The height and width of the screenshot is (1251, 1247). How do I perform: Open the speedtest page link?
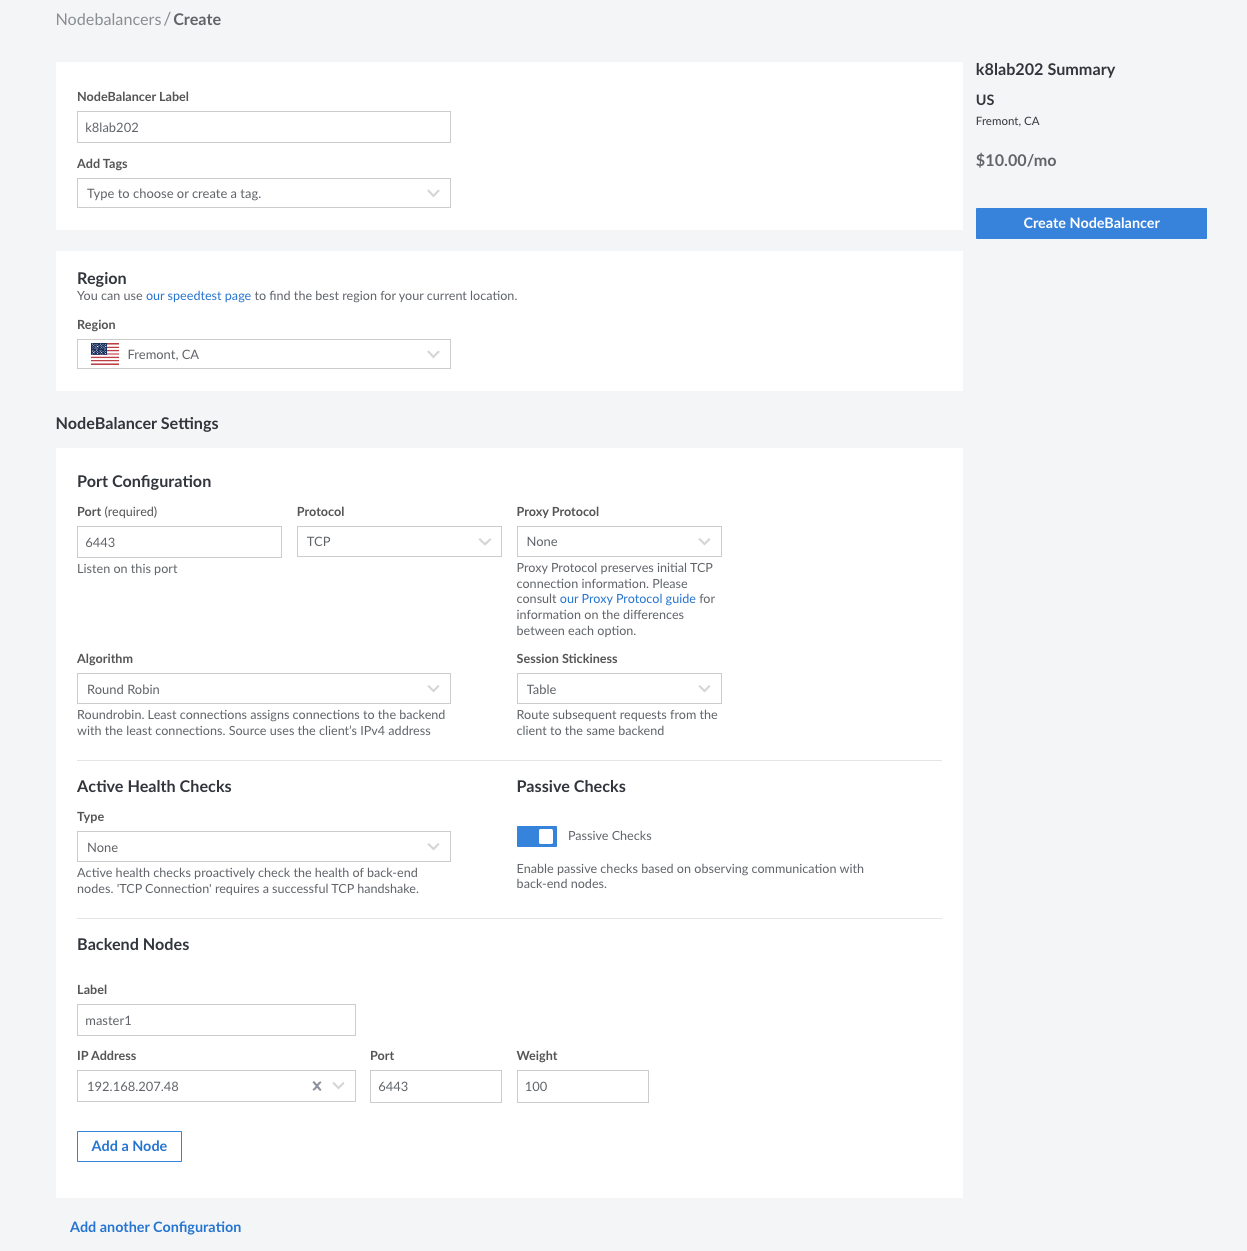coord(198,296)
